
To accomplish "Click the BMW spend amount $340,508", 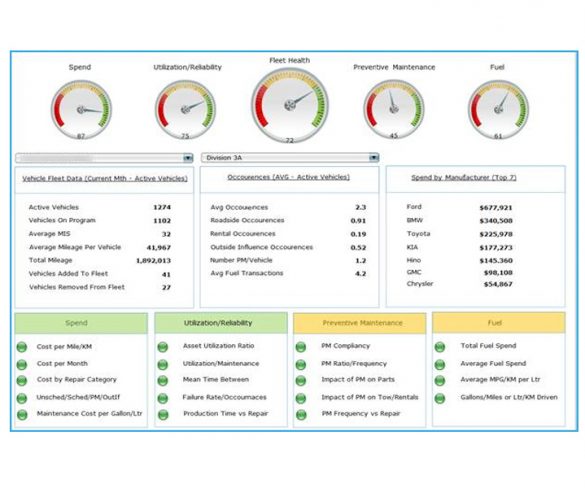I will [x=496, y=221].
